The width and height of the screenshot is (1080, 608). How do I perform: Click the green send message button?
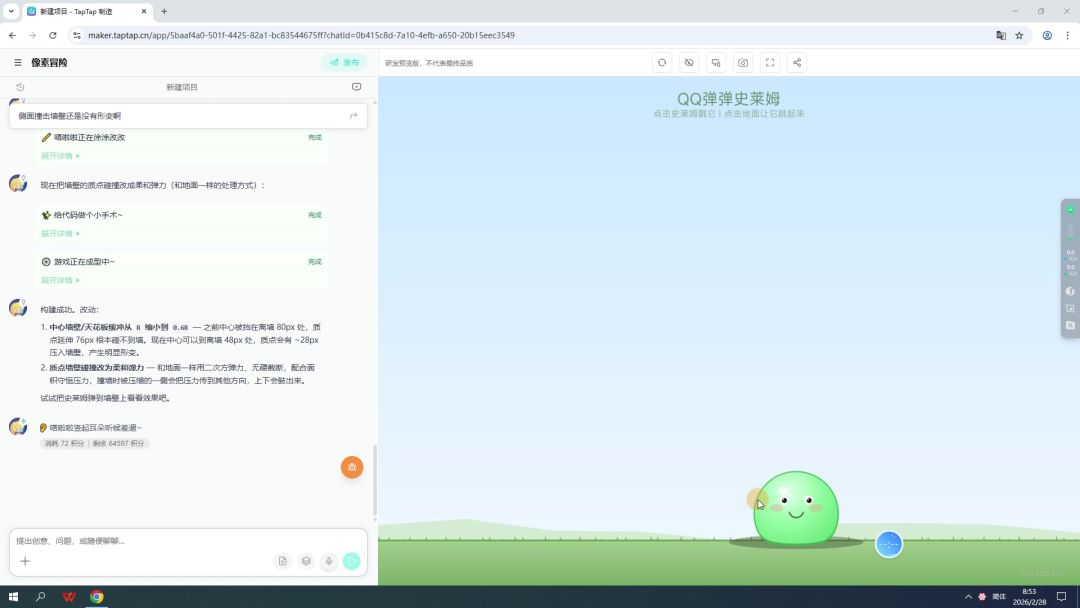[x=352, y=561]
